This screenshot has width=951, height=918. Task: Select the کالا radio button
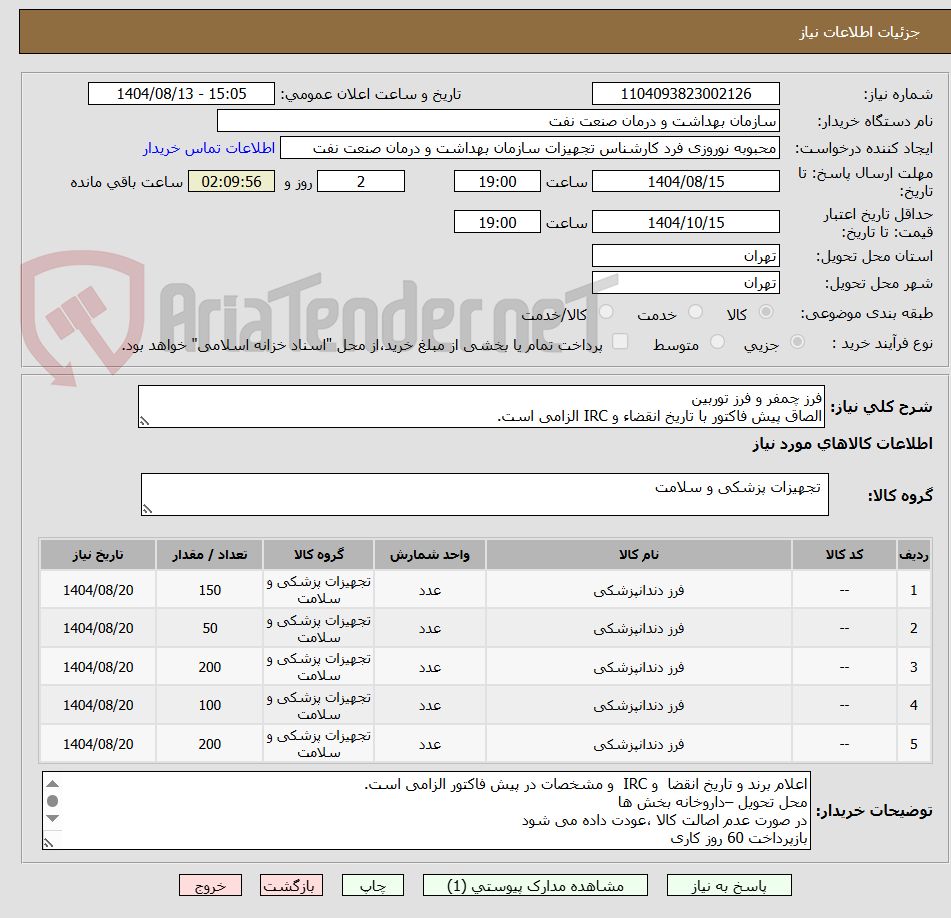pos(765,311)
